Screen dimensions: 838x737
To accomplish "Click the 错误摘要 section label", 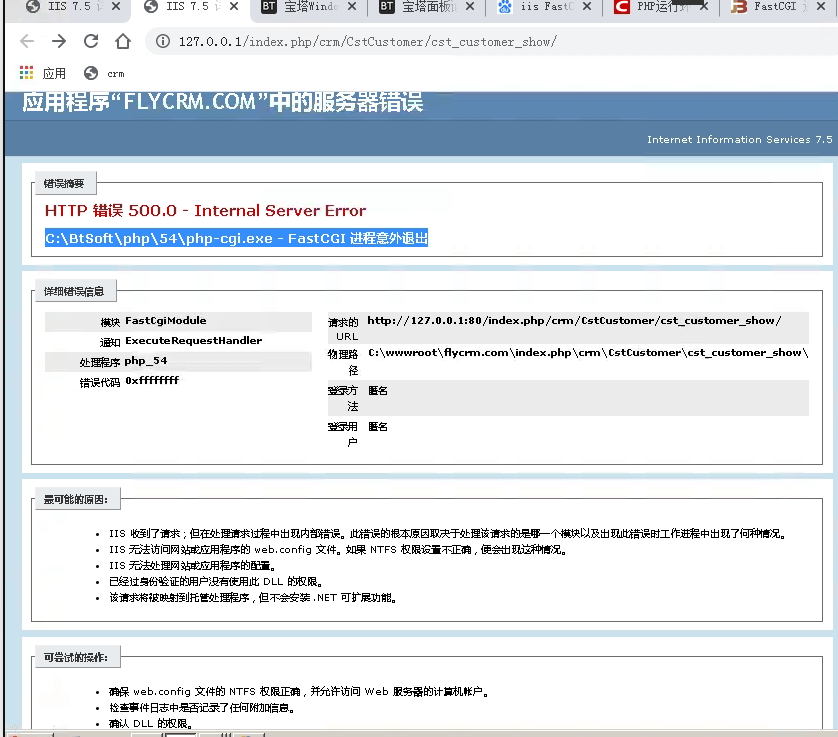I will click(x=64, y=183).
